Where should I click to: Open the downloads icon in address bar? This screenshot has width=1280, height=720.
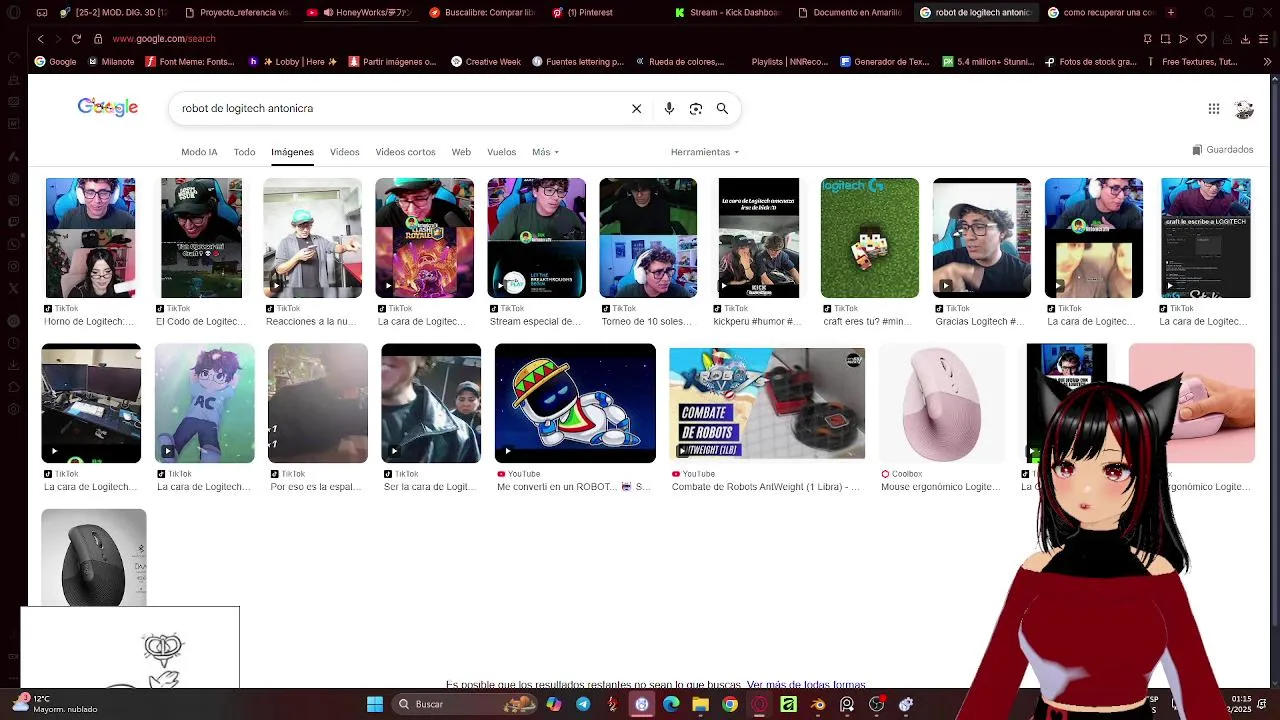pyautogui.click(x=1245, y=39)
